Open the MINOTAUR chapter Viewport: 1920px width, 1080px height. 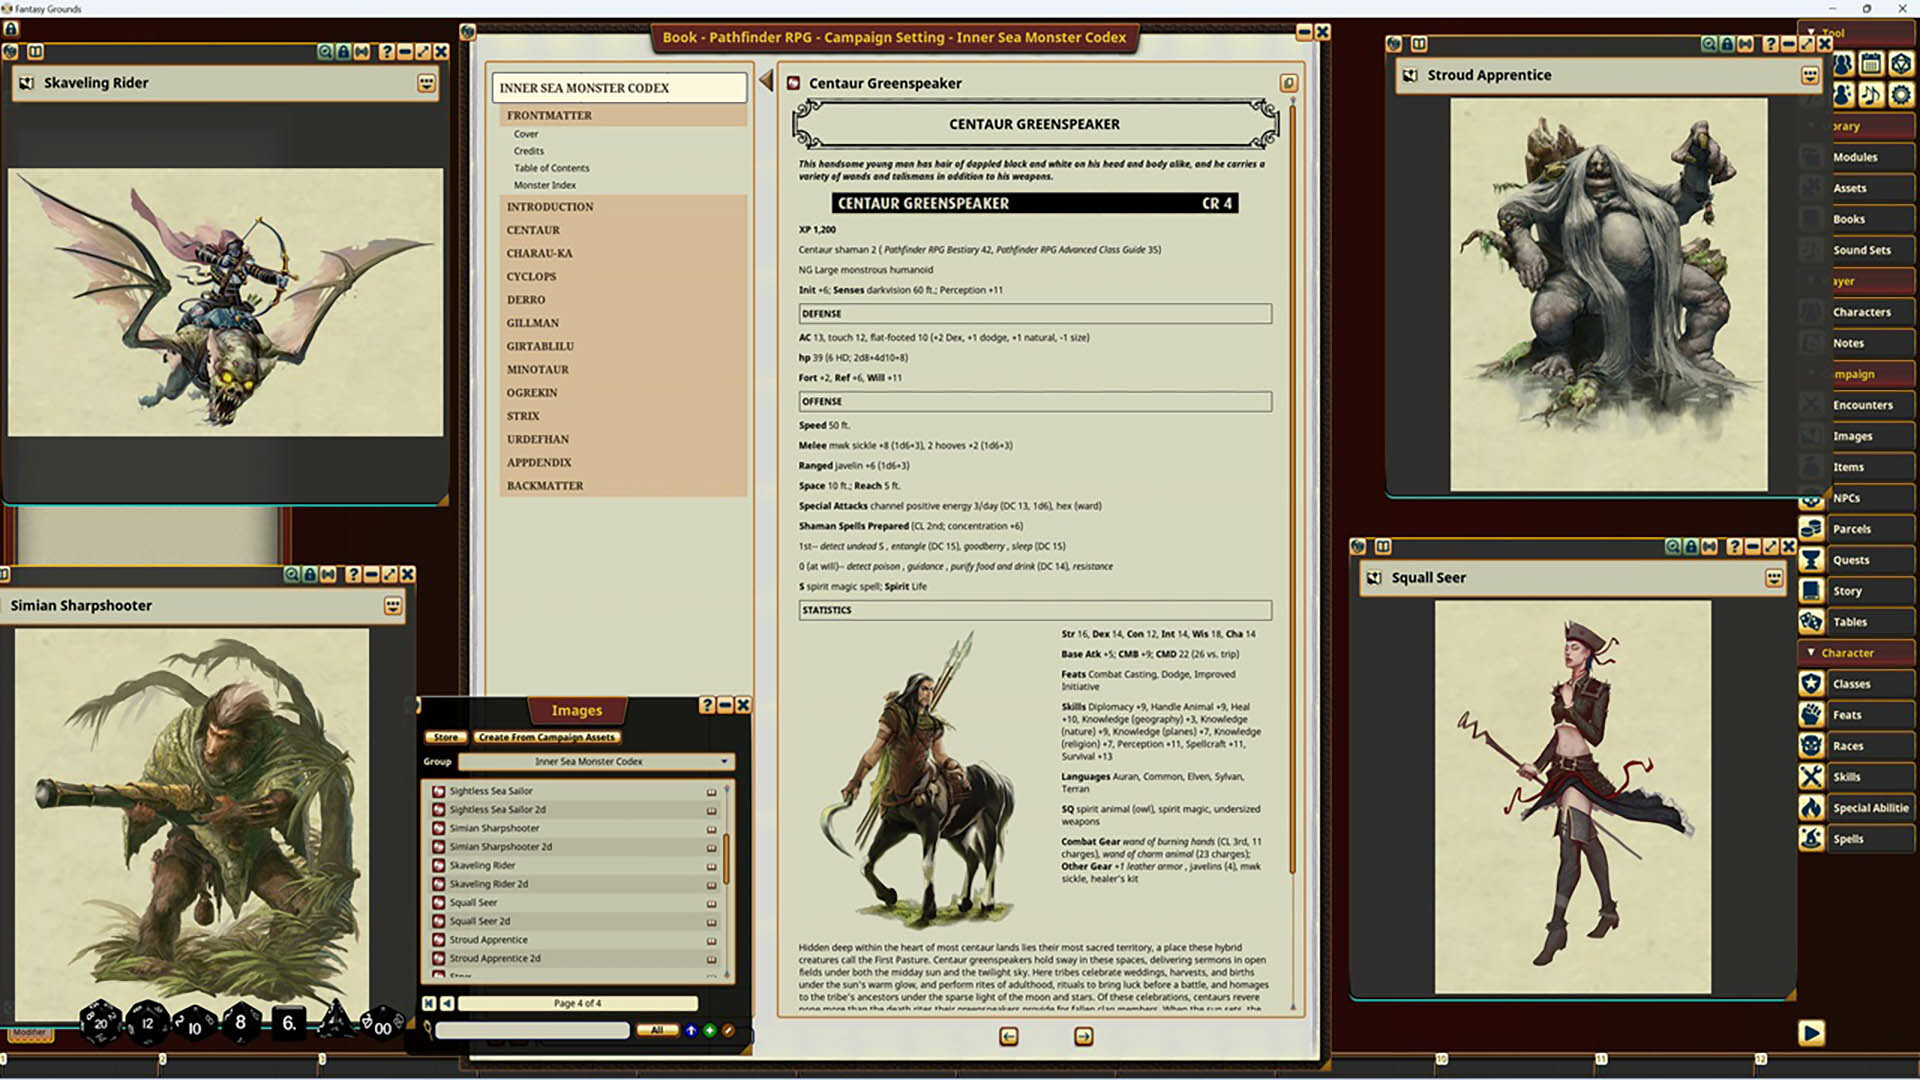pyautogui.click(x=537, y=369)
